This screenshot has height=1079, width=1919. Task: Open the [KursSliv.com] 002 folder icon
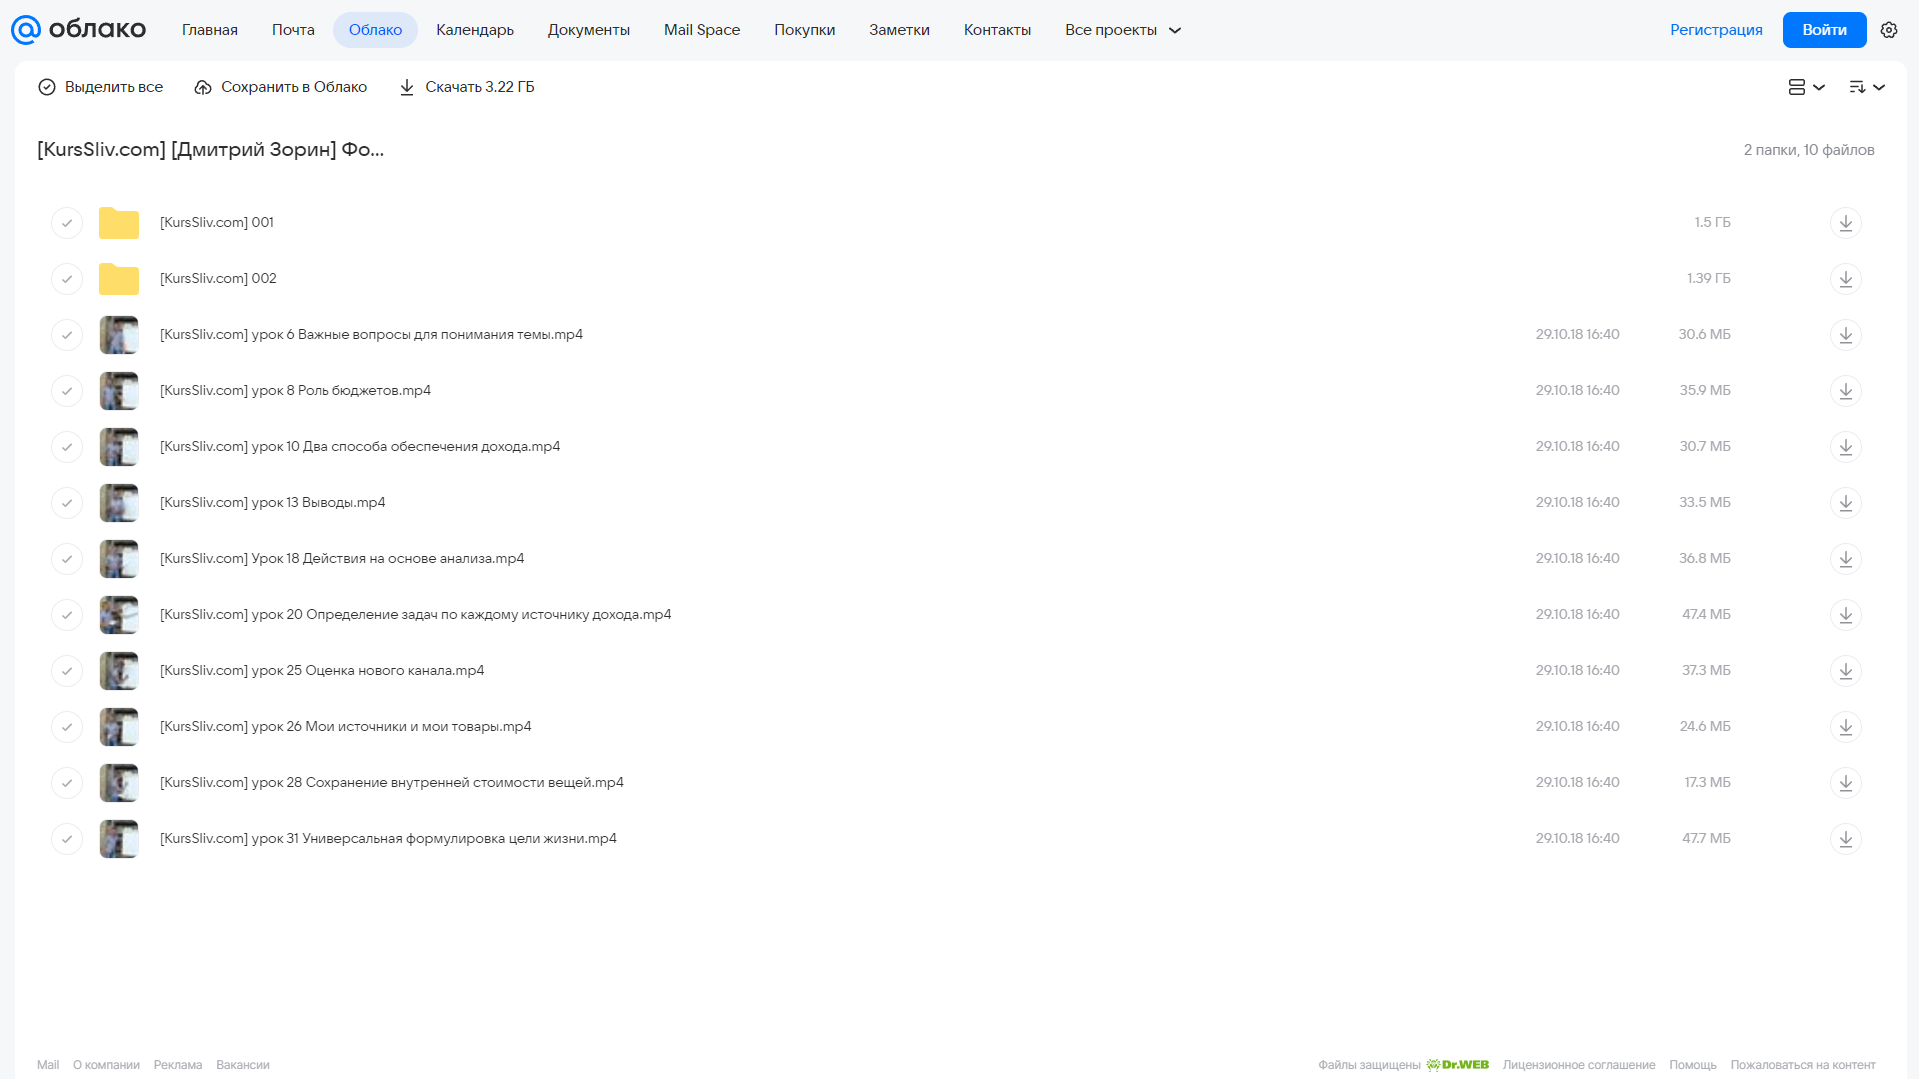(x=119, y=279)
